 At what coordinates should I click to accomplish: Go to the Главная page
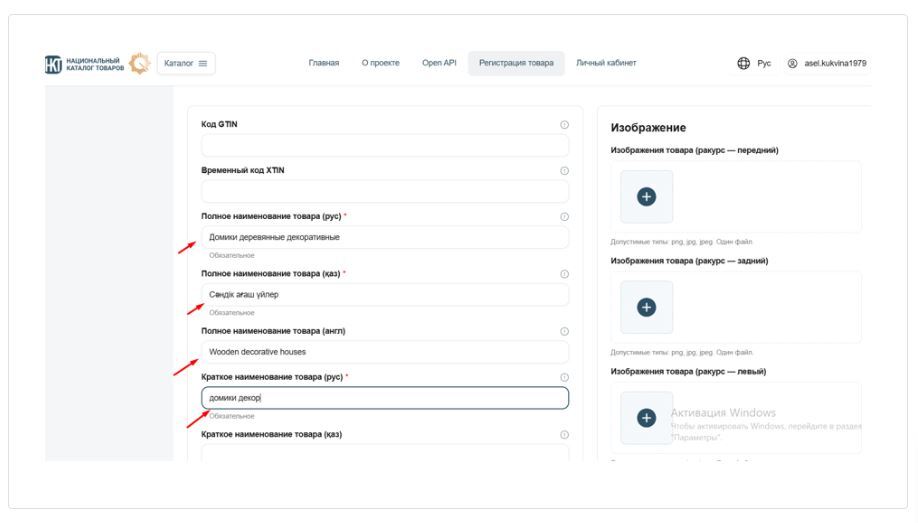[x=324, y=63]
